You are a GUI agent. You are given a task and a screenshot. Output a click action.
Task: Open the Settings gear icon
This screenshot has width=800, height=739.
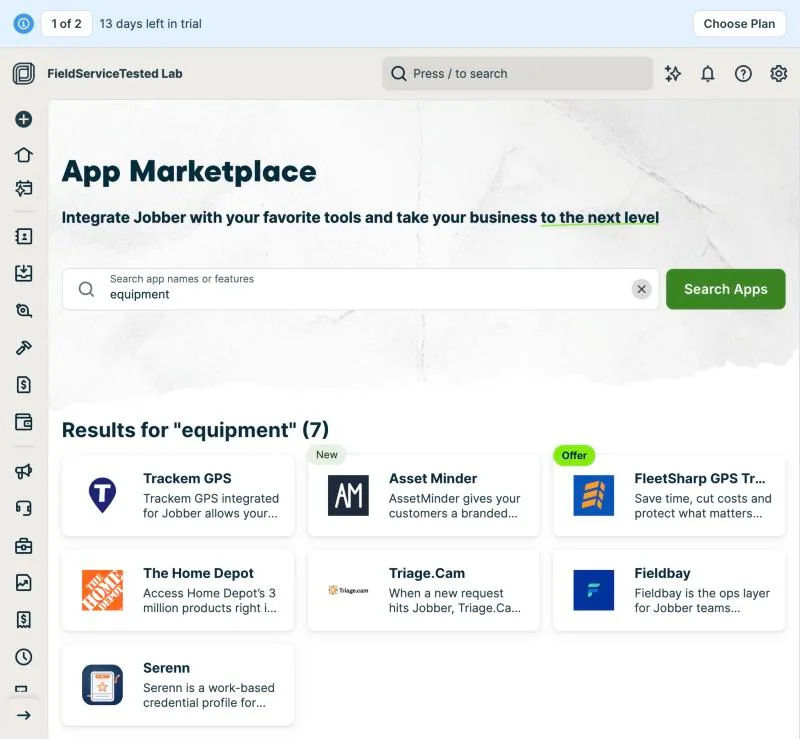click(x=778, y=73)
